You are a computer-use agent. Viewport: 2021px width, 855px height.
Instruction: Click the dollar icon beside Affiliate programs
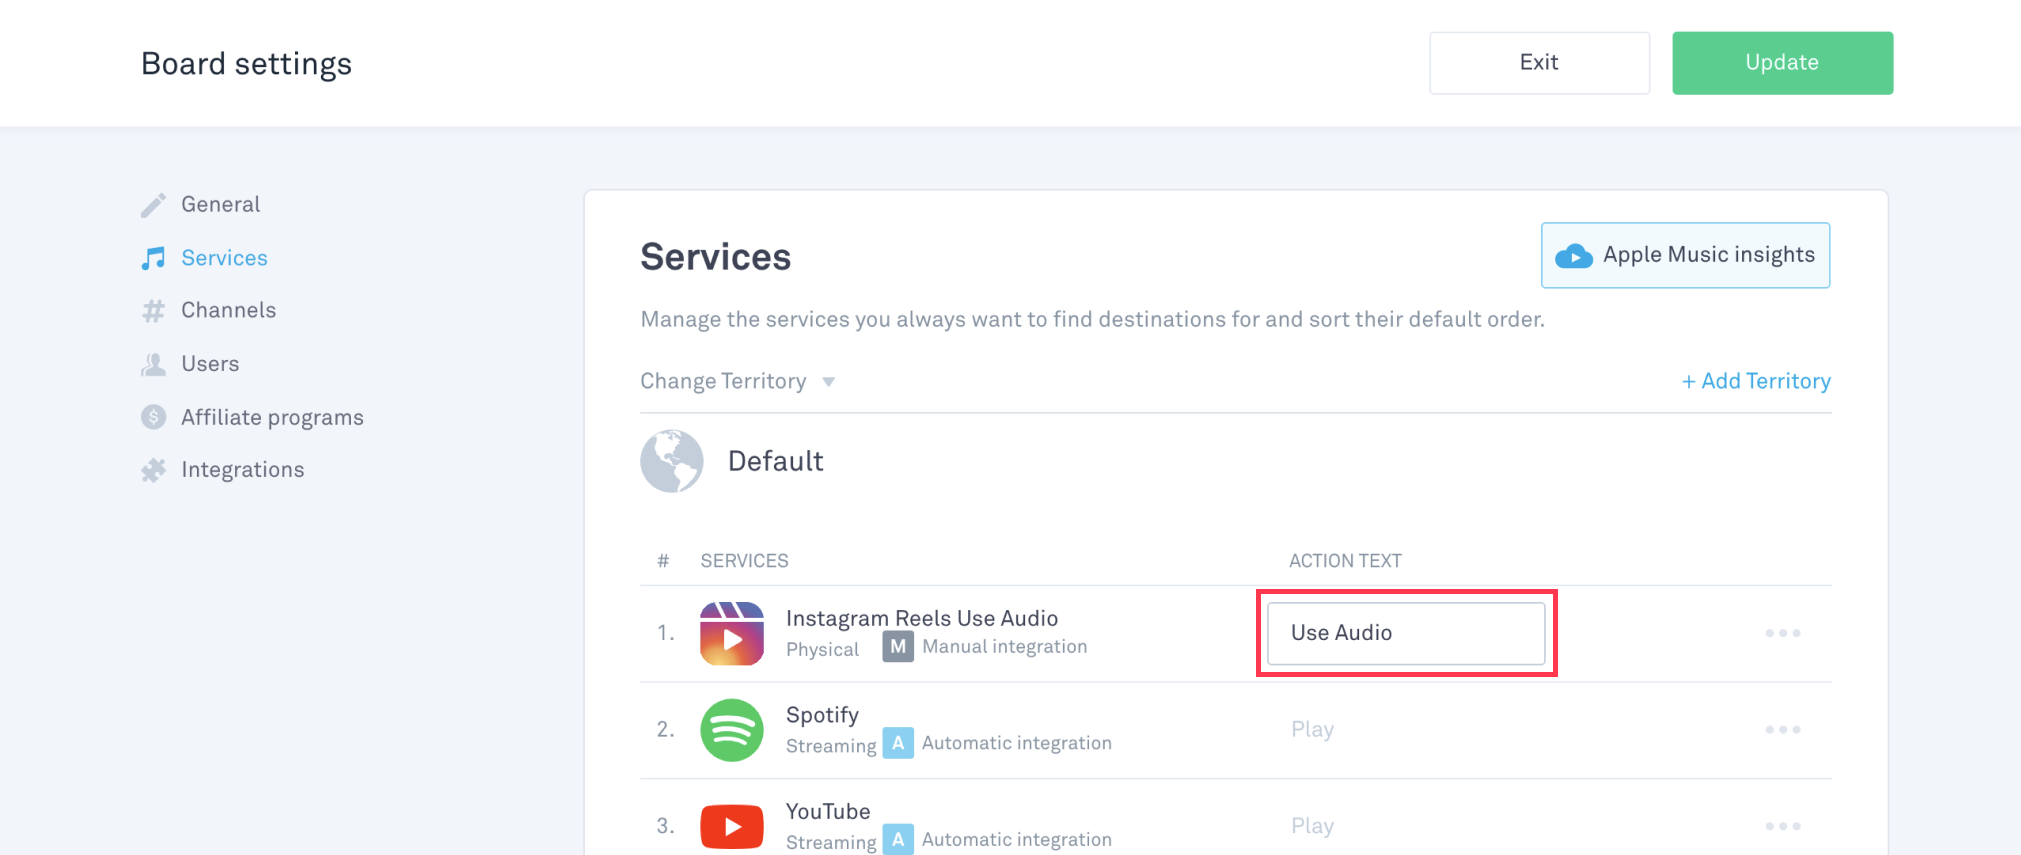[x=153, y=417]
